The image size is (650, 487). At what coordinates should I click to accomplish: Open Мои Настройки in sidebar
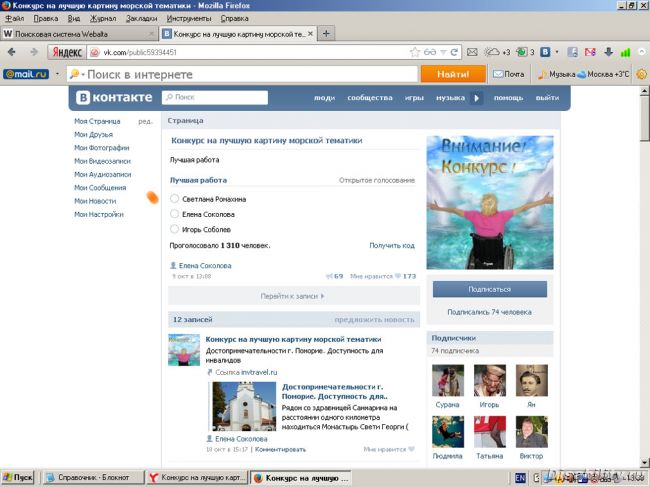point(99,214)
